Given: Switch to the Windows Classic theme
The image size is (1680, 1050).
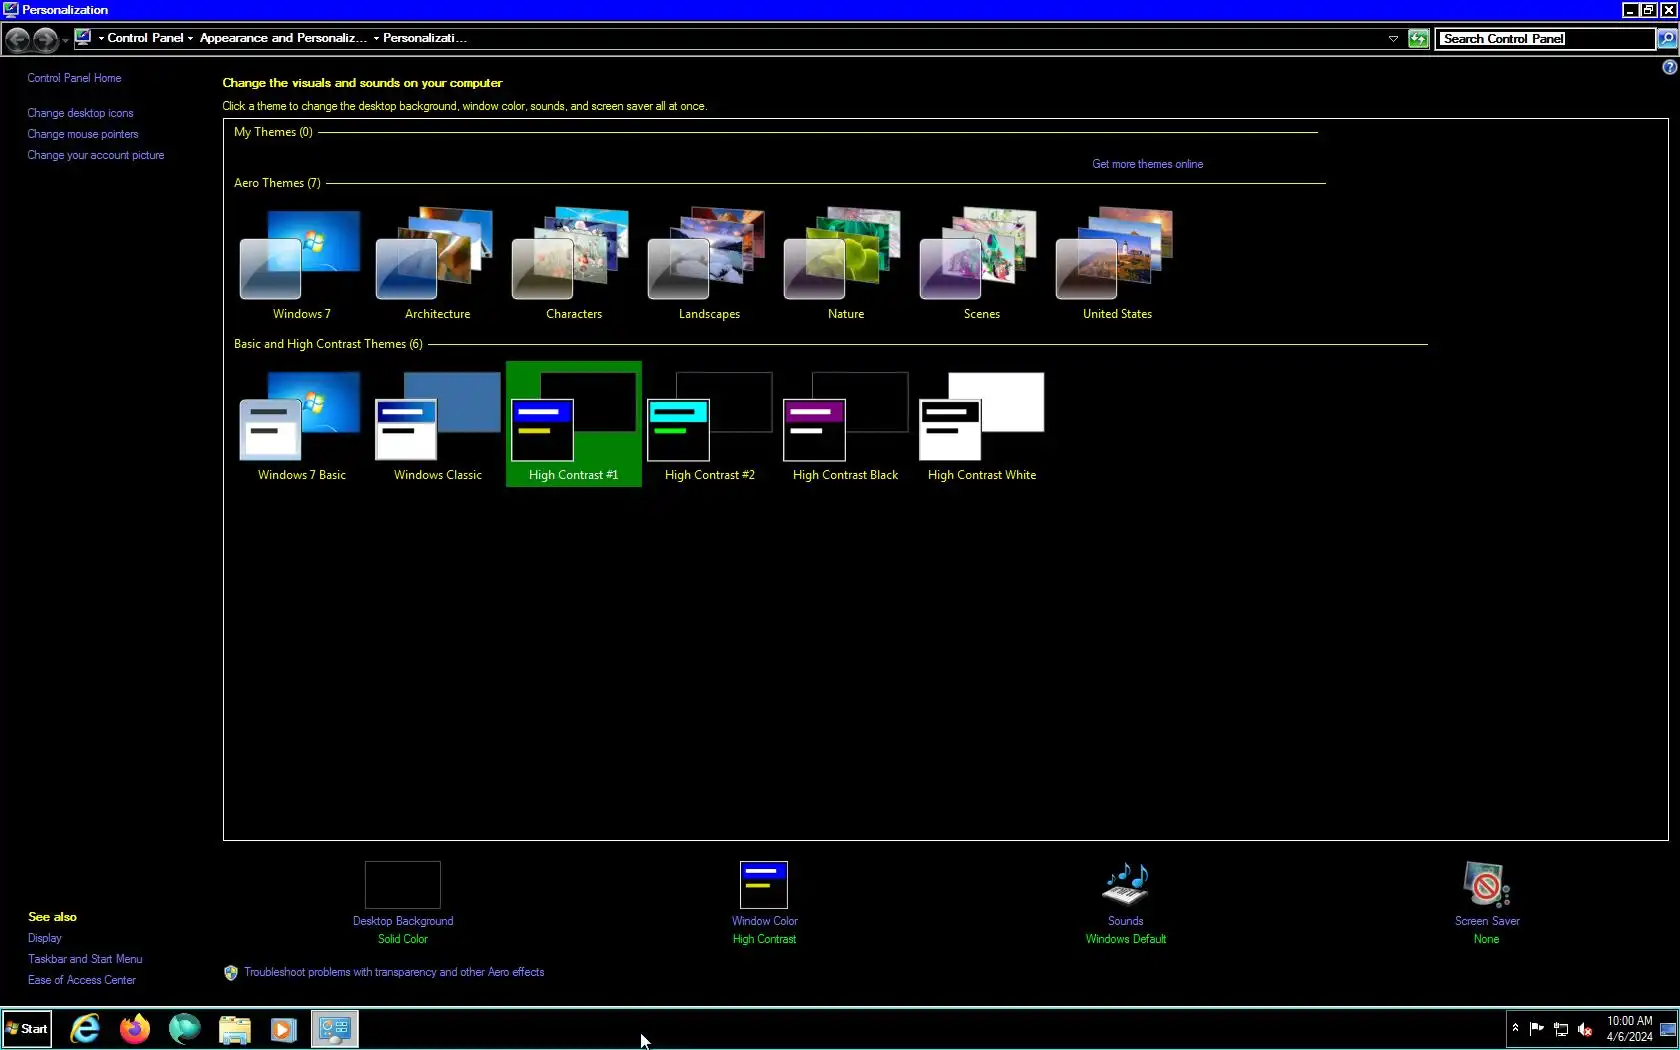Looking at the screenshot, I should pos(437,425).
